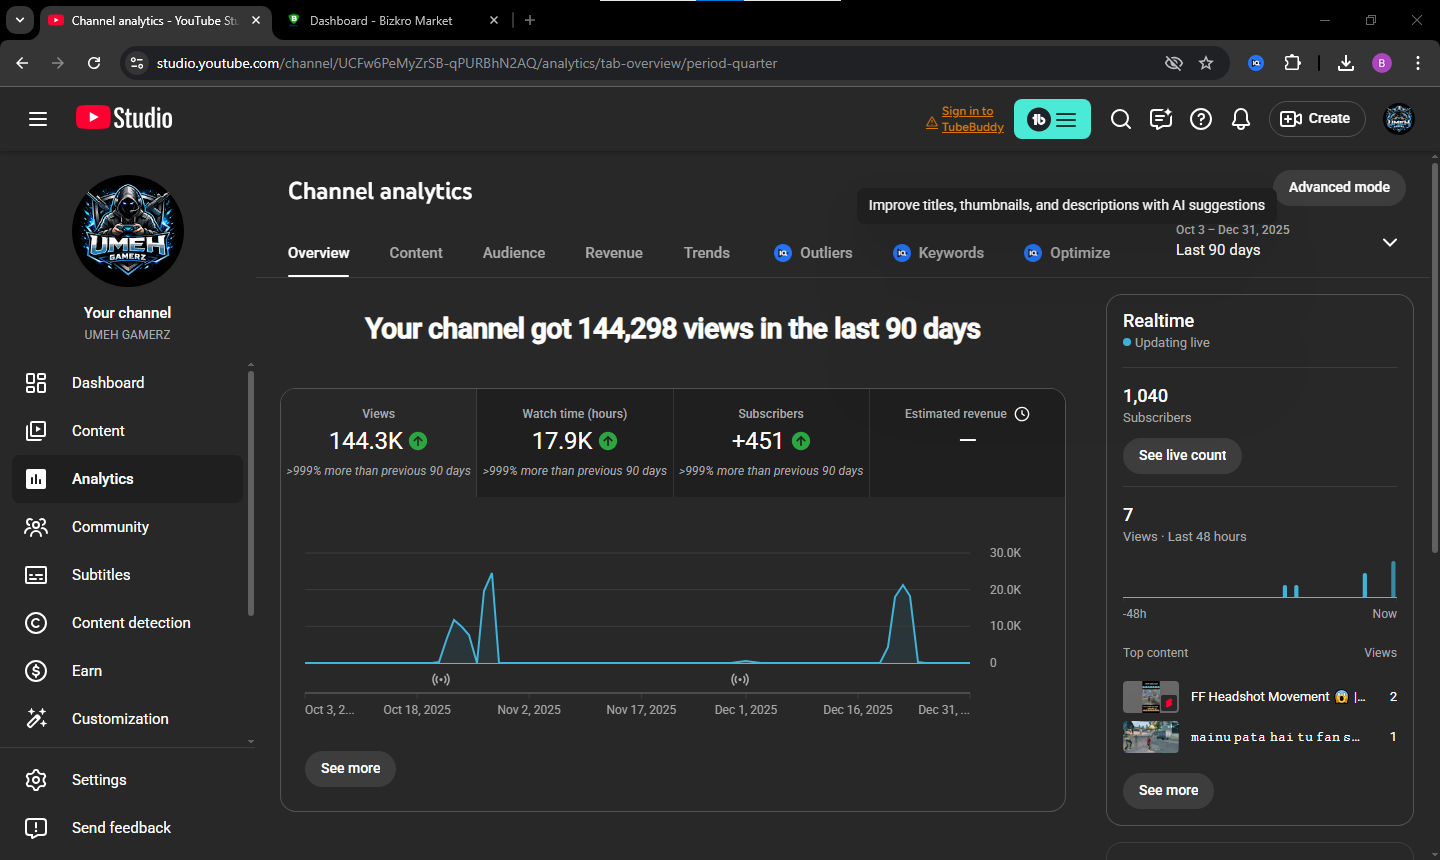Bookmark this page with star icon

click(x=1206, y=63)
